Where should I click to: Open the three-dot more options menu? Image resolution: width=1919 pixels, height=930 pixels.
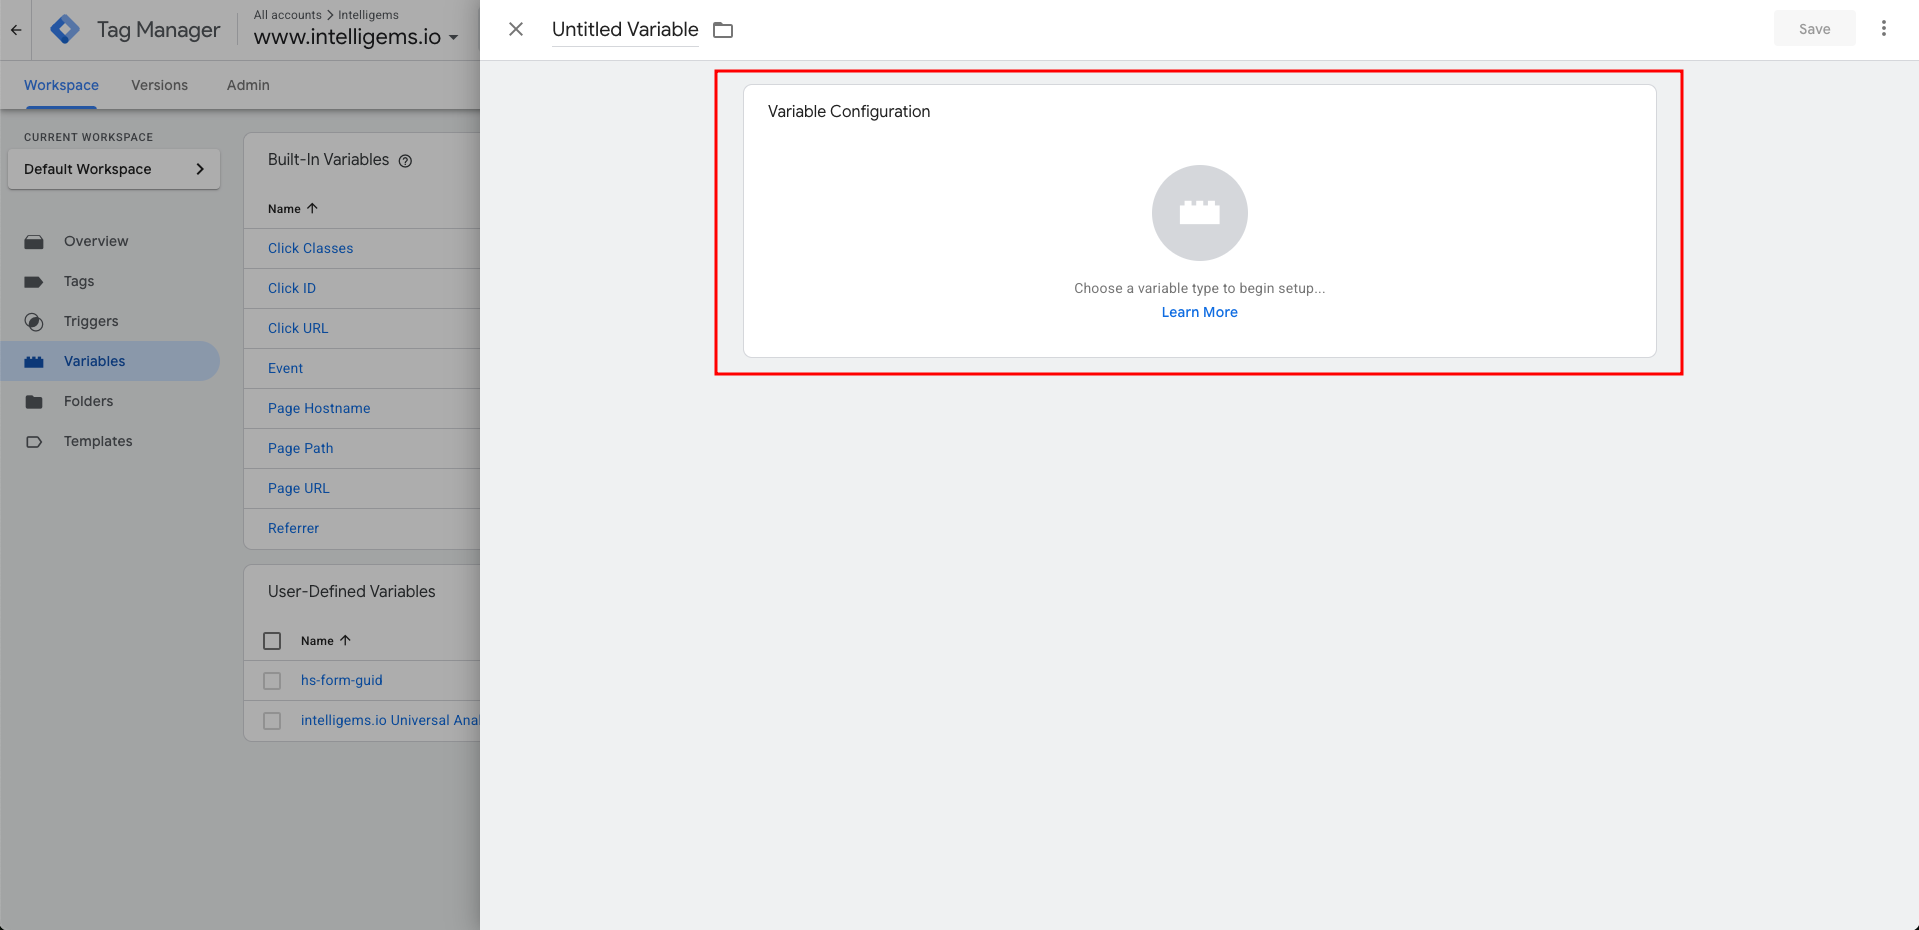(x=1883, y=29)
